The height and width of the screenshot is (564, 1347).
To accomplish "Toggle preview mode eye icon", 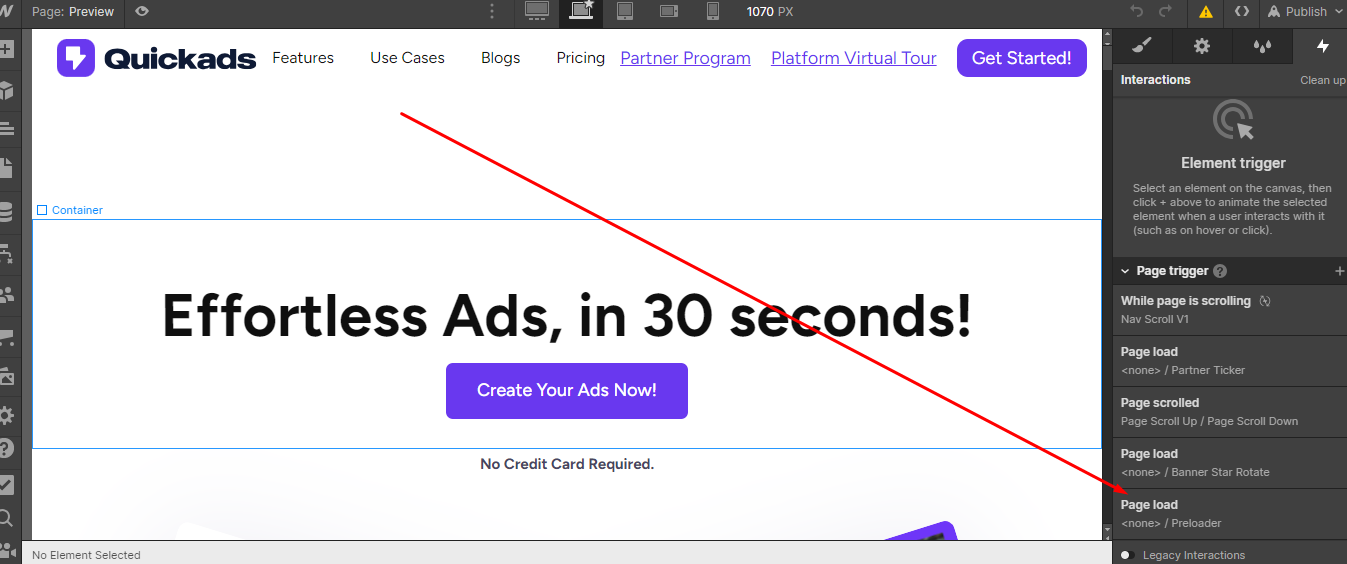I will [142, 11].
